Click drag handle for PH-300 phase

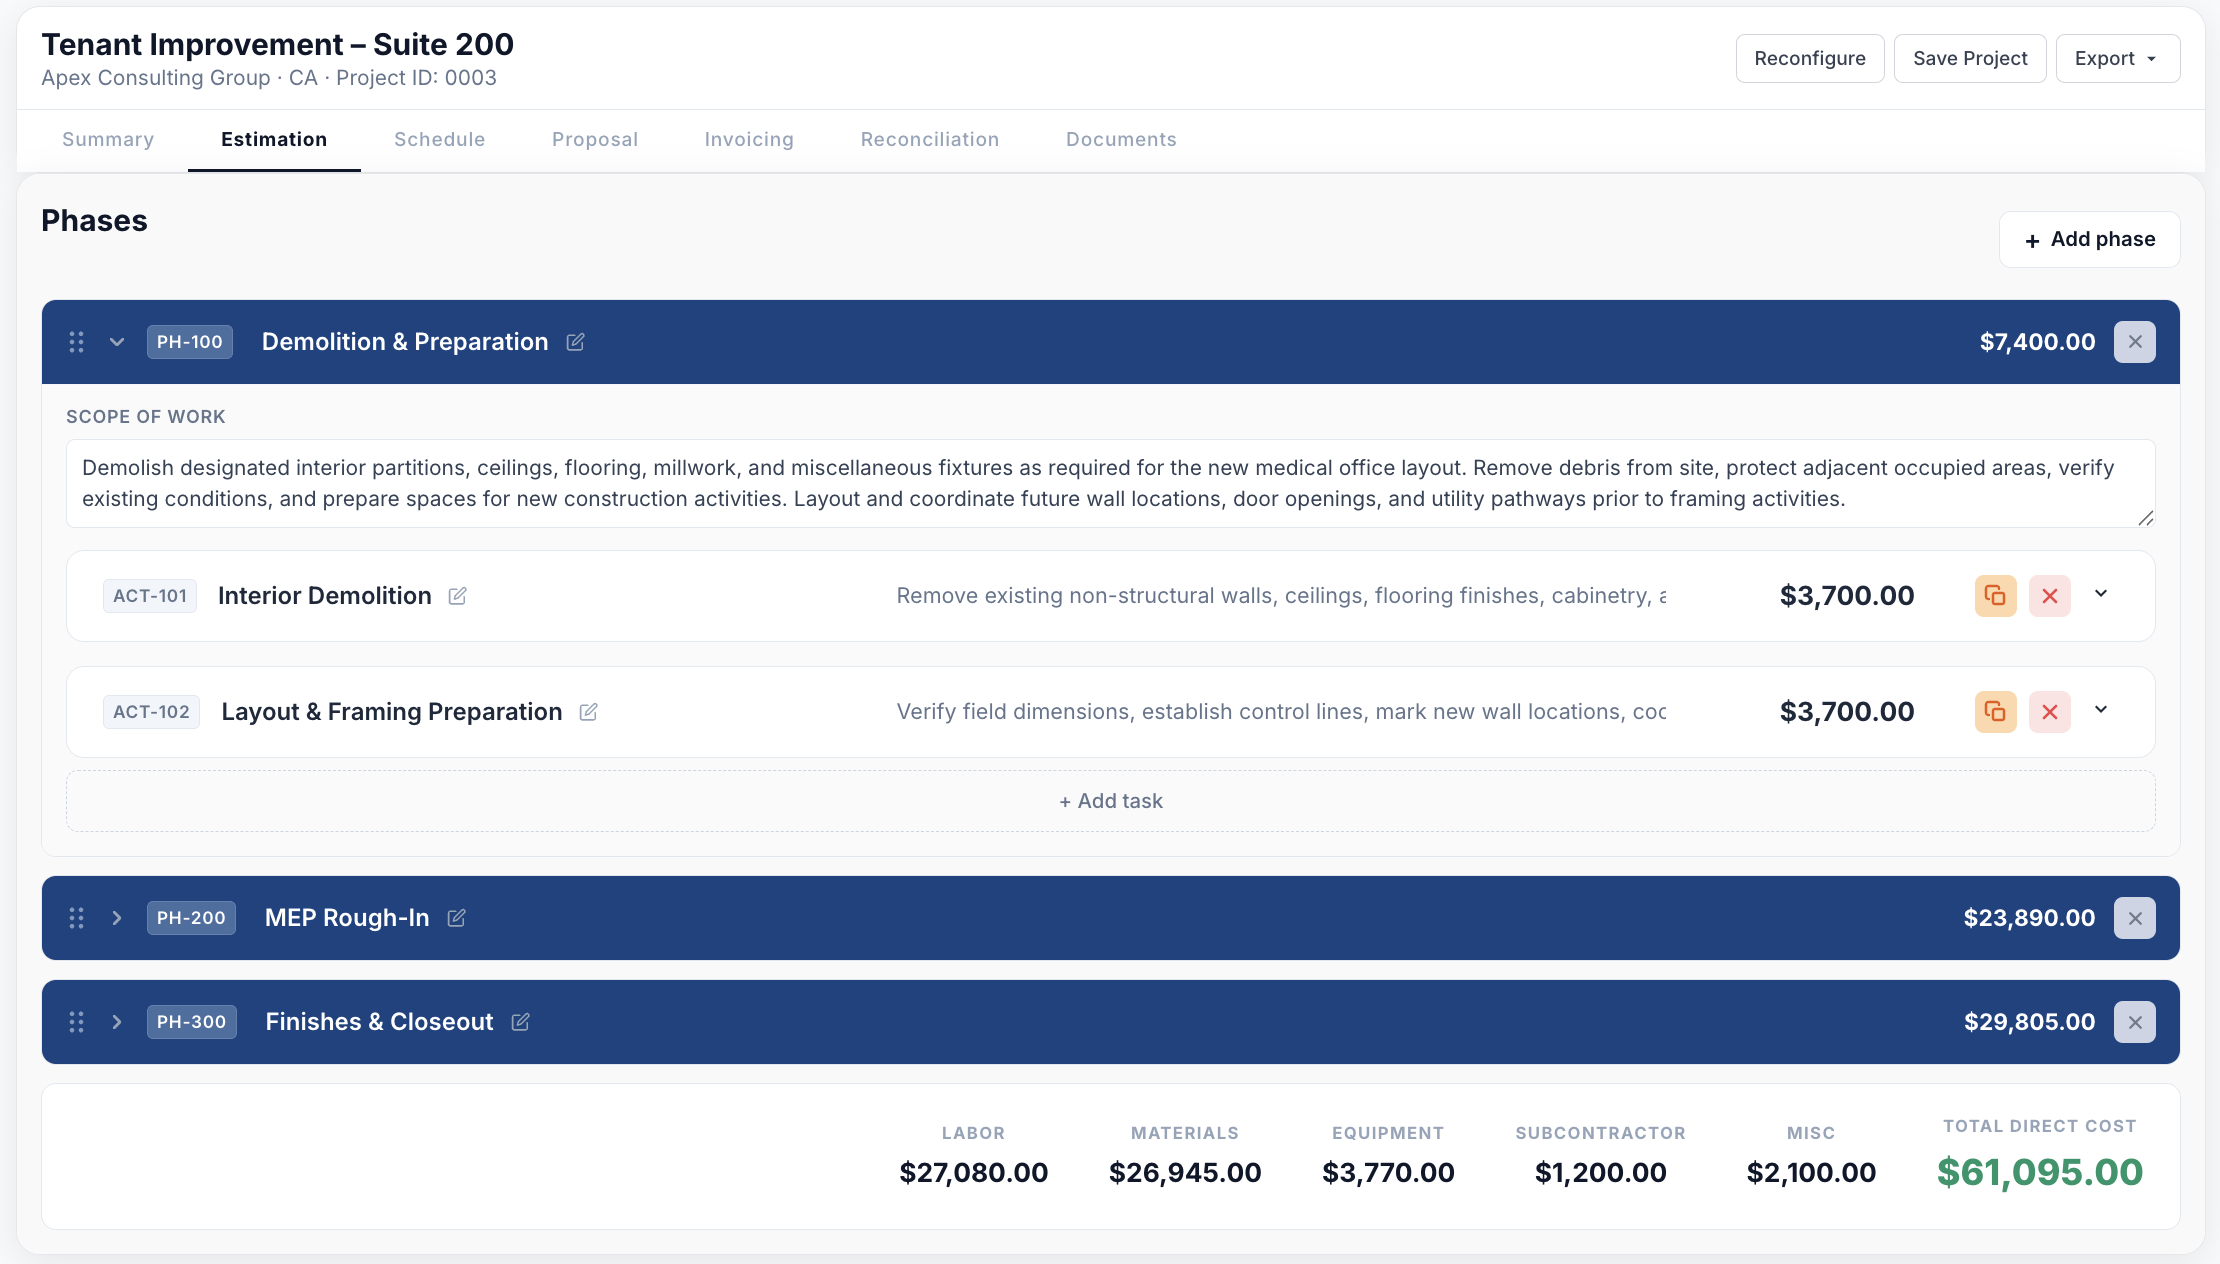(x=76, y=1022)
